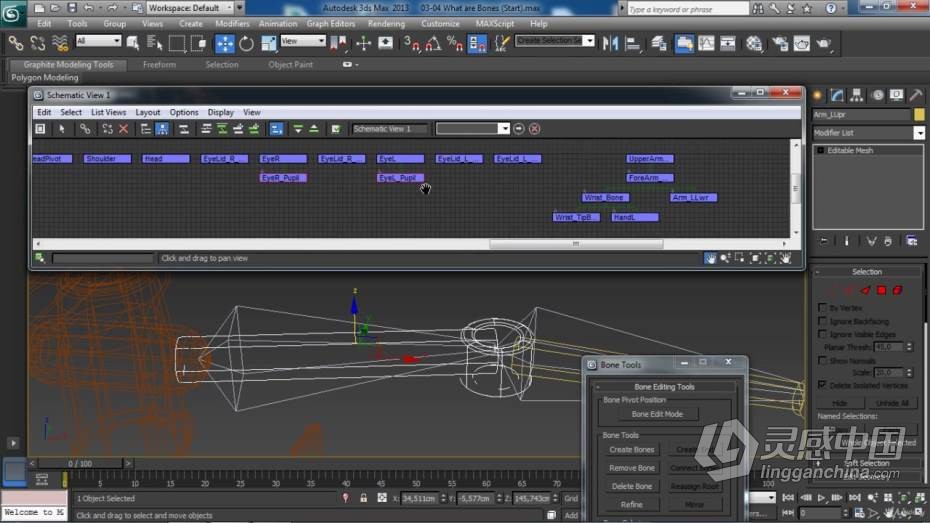930x523 pixels.
Task: Toggle Ignore Backfacing checkbox
Action: pos(822,321)
